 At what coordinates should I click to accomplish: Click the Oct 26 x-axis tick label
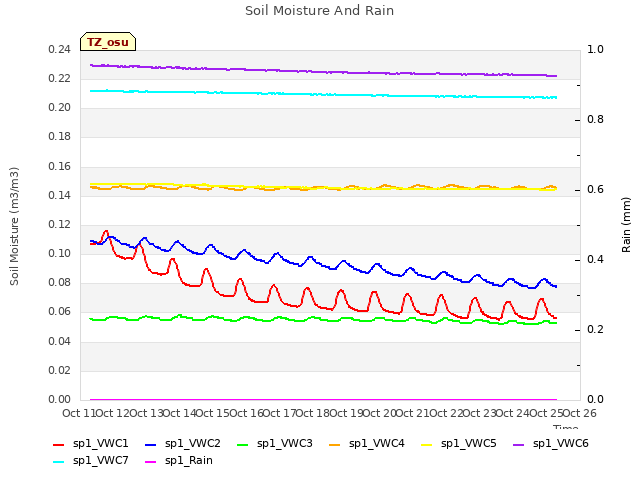click(x=580, y=413)
